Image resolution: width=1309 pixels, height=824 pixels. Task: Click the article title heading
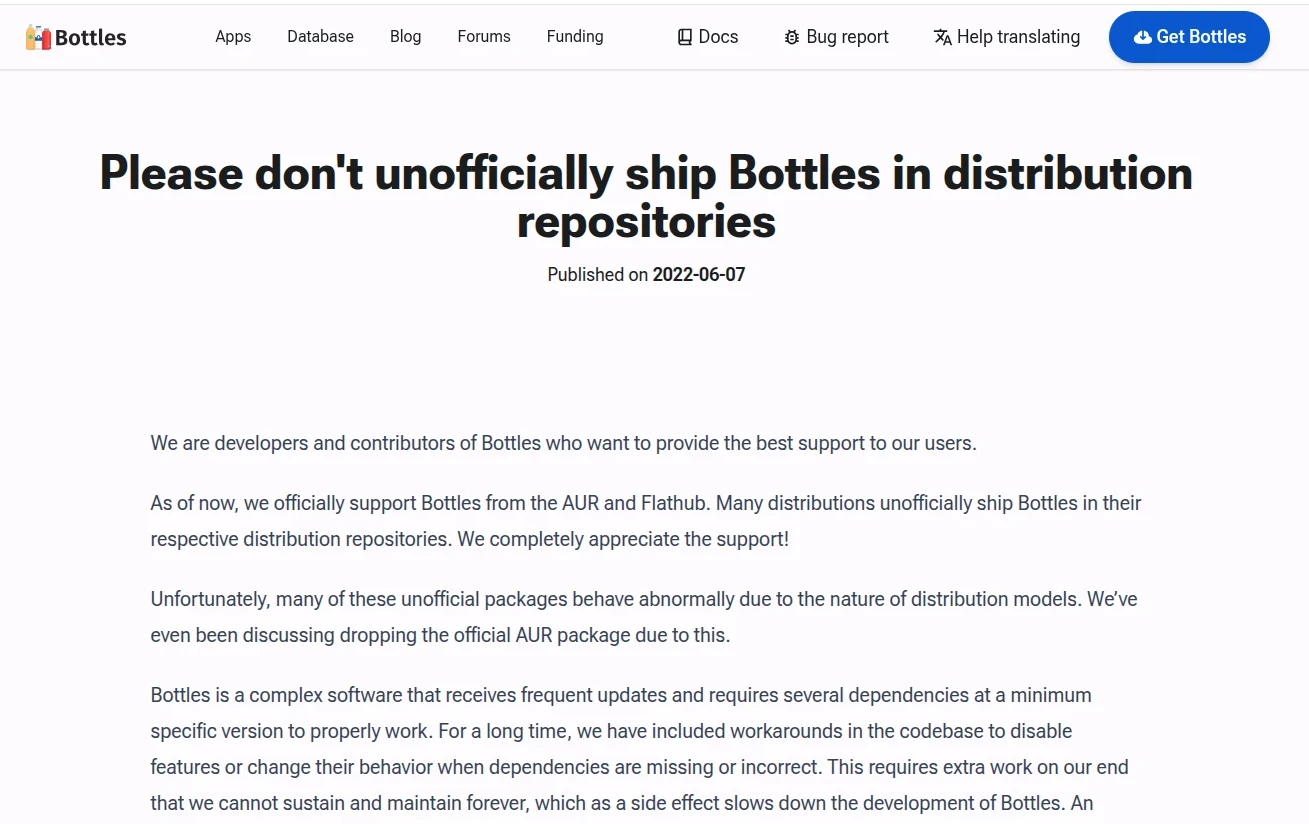[646, 197]
